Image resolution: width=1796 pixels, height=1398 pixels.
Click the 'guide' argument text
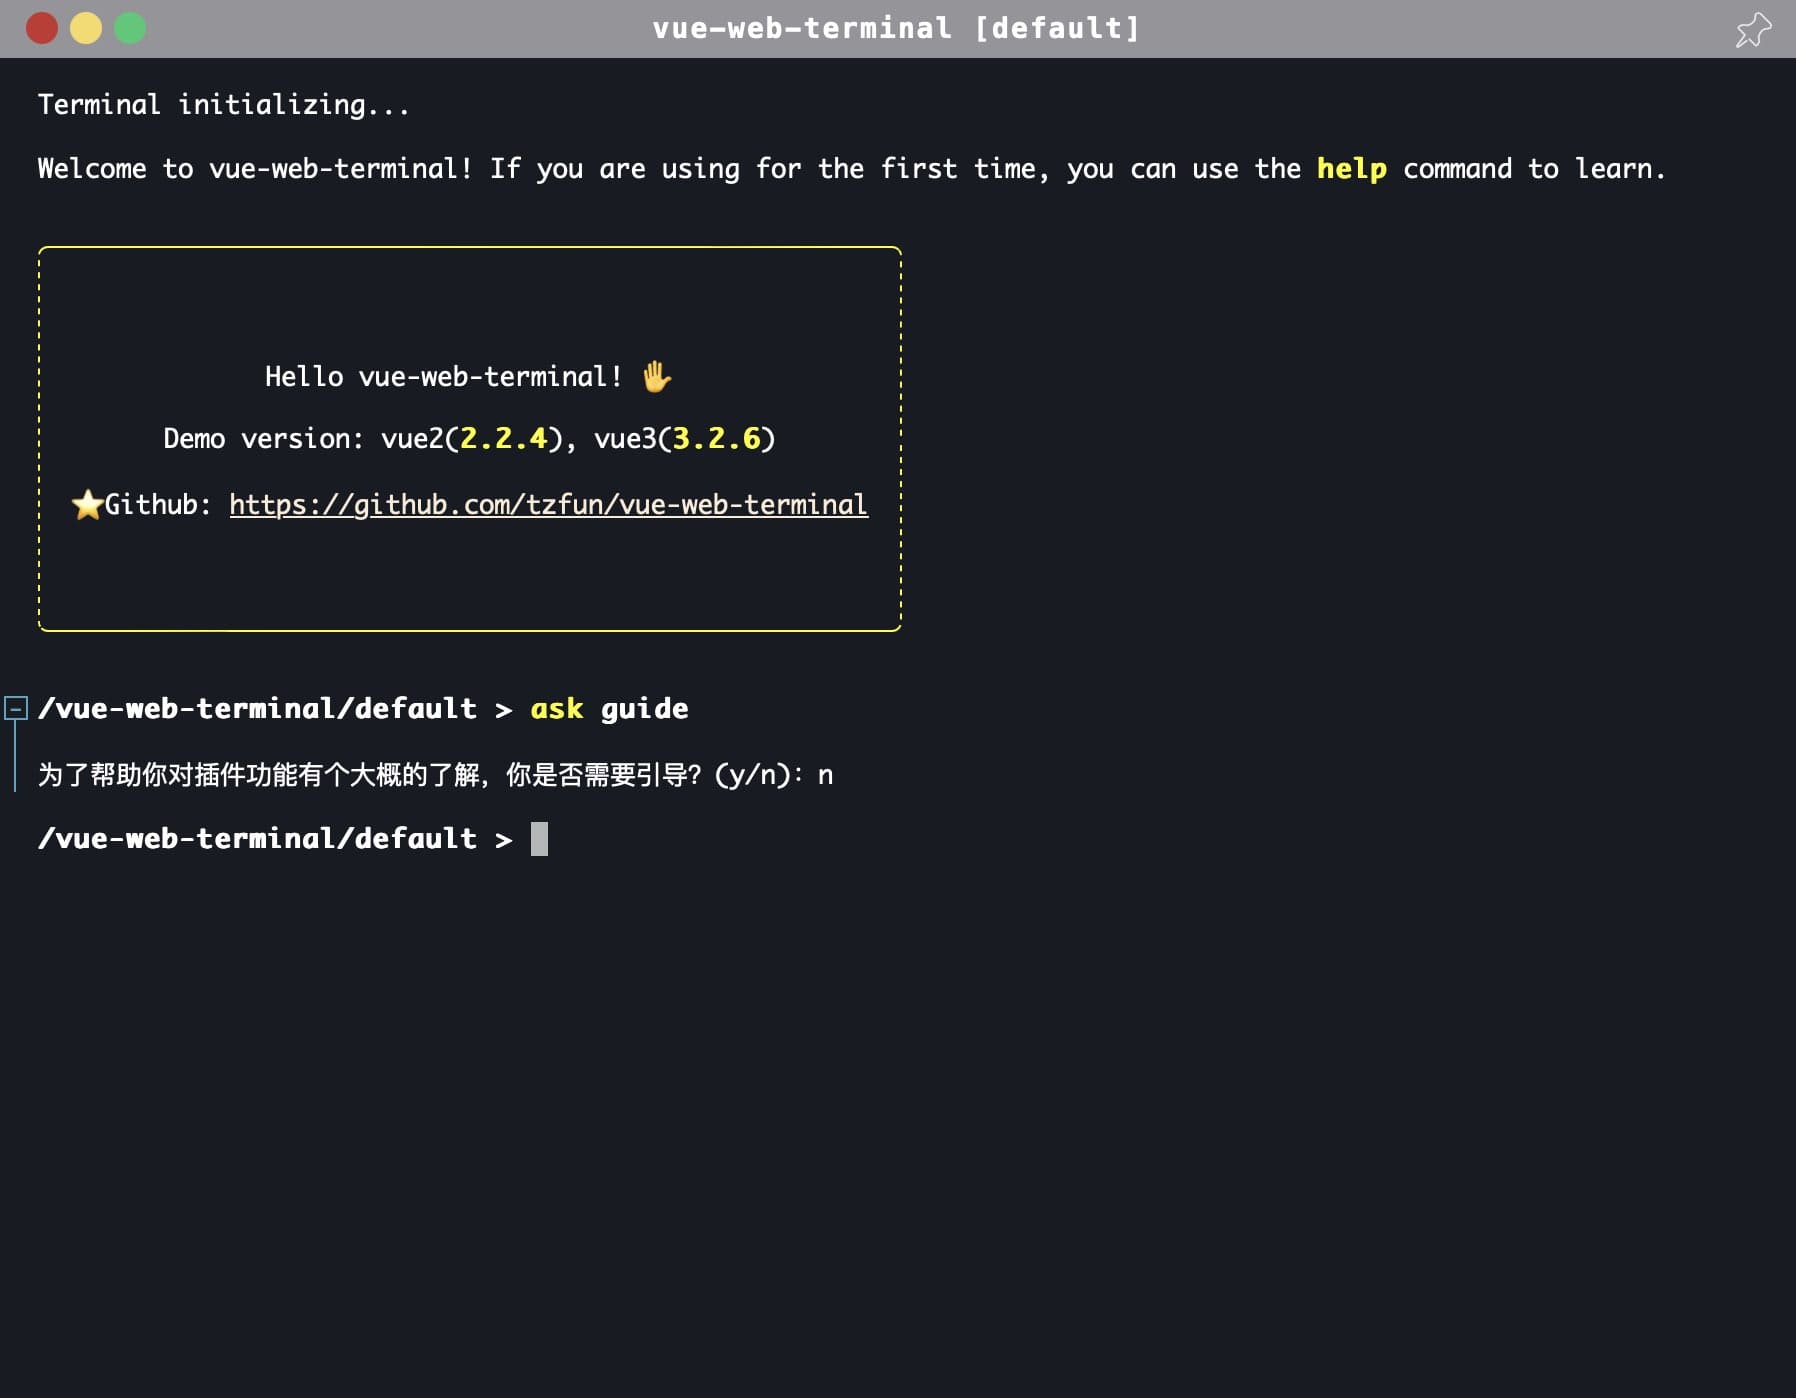coord(644,709)
